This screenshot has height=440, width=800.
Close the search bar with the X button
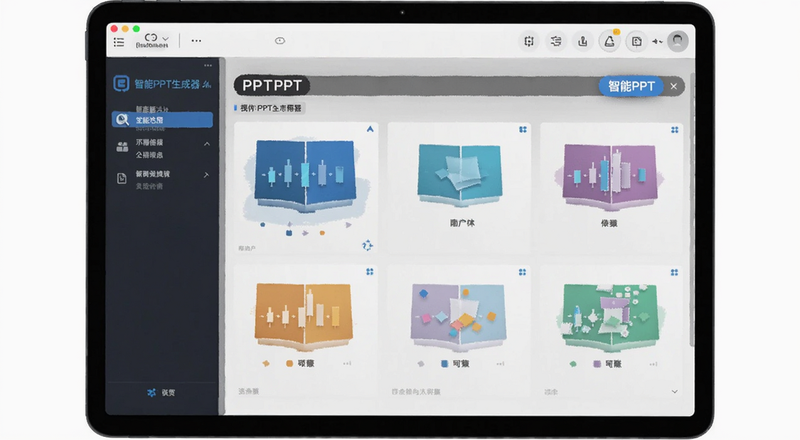click(673, 86)
